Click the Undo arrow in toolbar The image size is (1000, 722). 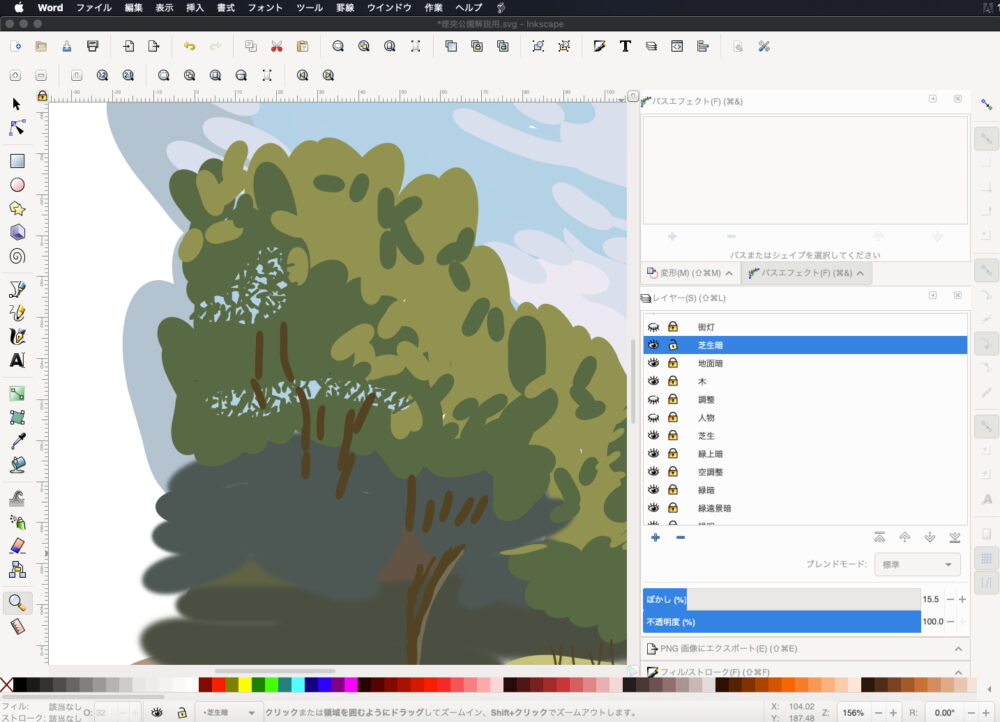click(x=189, y=46)
